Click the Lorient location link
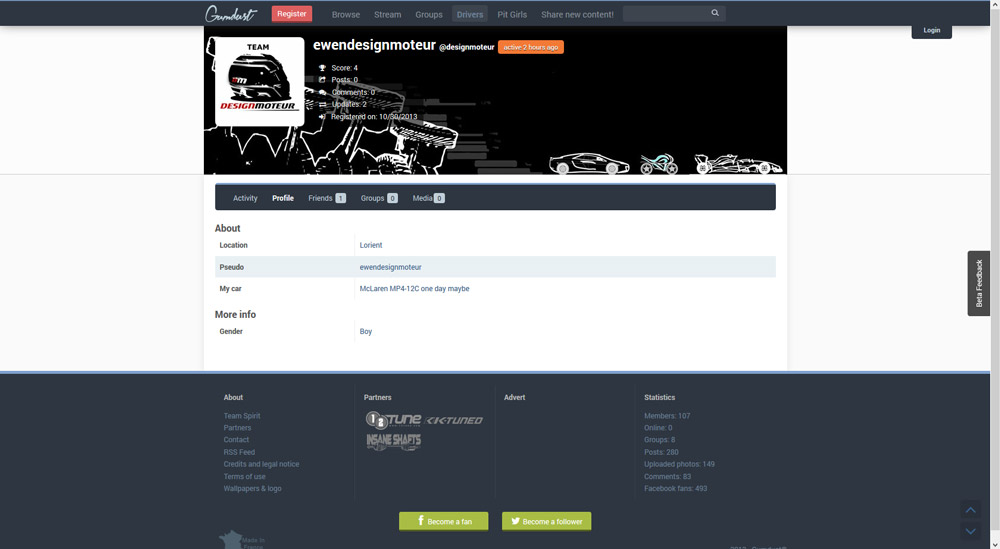The image size is (1000, 549). 371,245
